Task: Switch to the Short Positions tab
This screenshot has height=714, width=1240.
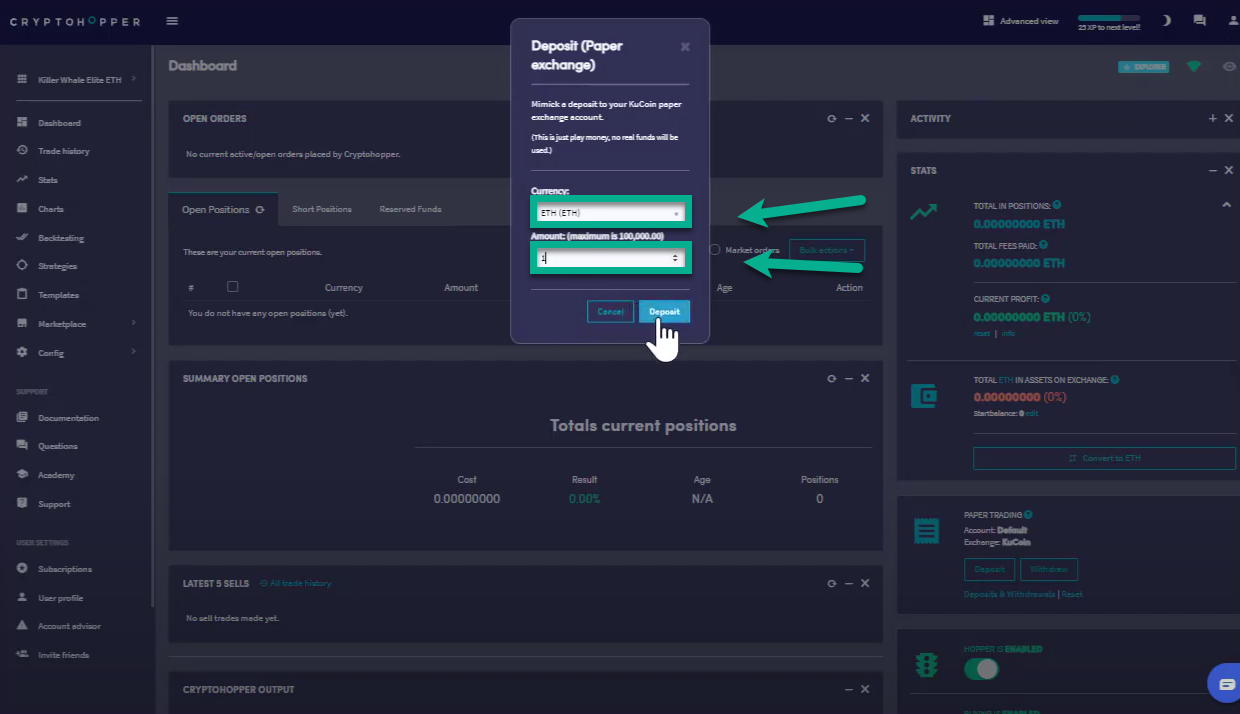Action: pyautogui.click(x=322, y=209)
